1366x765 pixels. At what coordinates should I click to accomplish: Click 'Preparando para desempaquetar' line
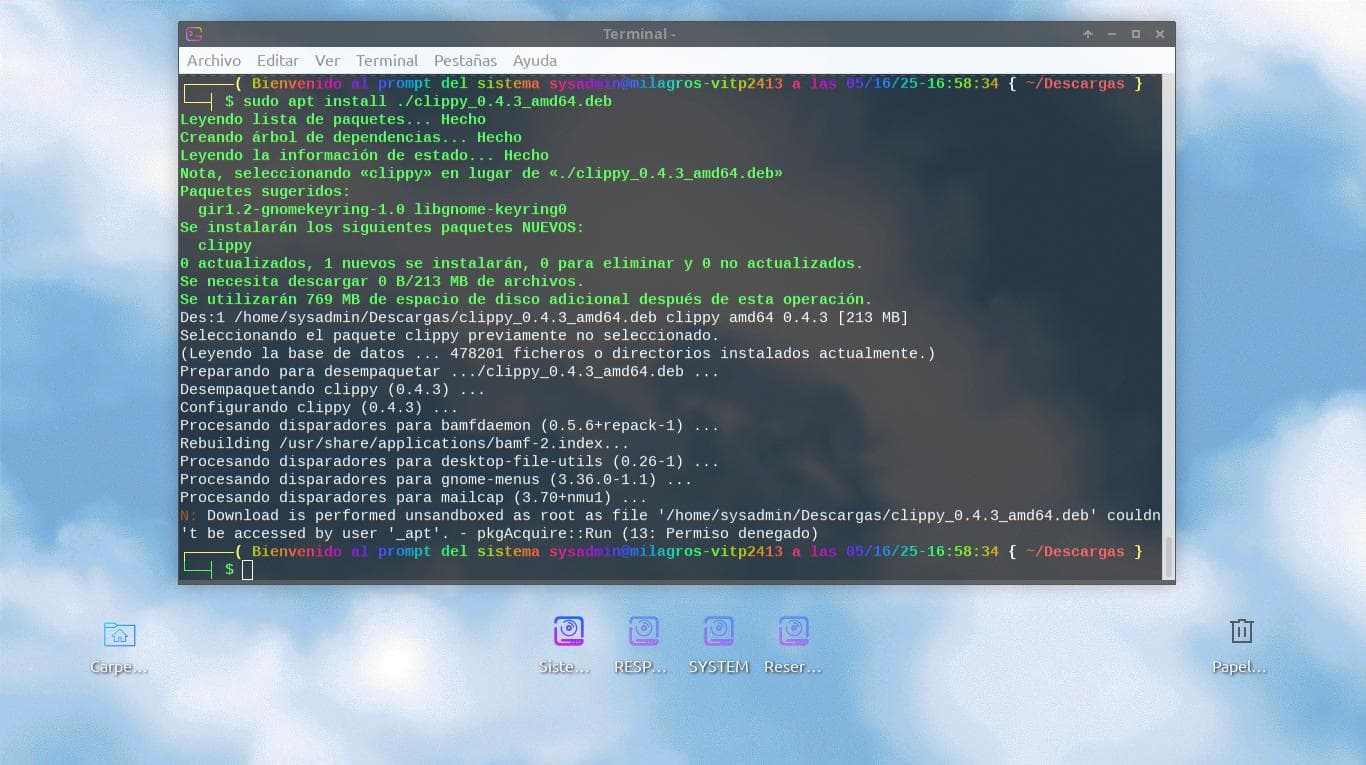(449, 371)
